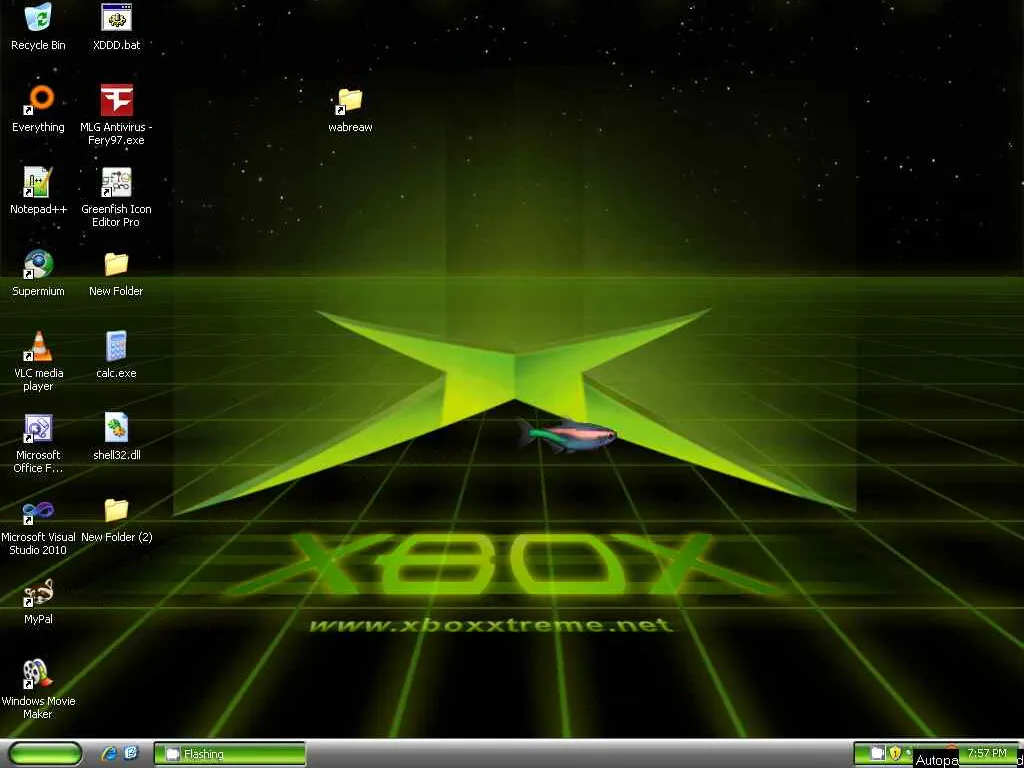The width and height of the screenshot is (1024, 768).
Task: Launch Internet Explorer from Quick Launch
Action: click(109, 754)
